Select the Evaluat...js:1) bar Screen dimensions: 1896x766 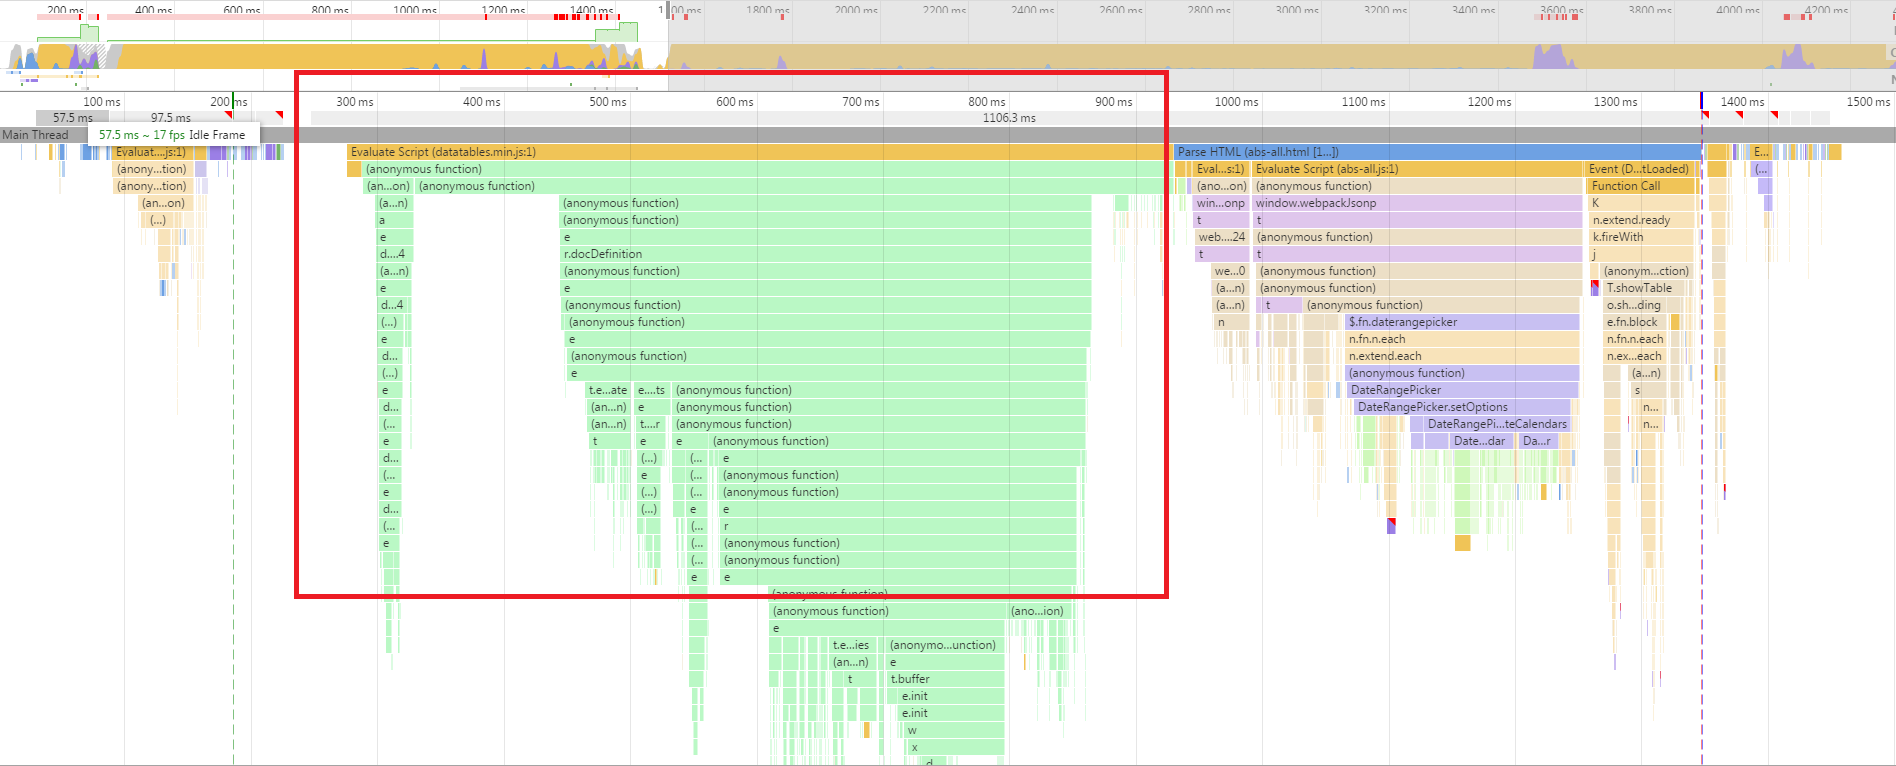click(152, 152)
